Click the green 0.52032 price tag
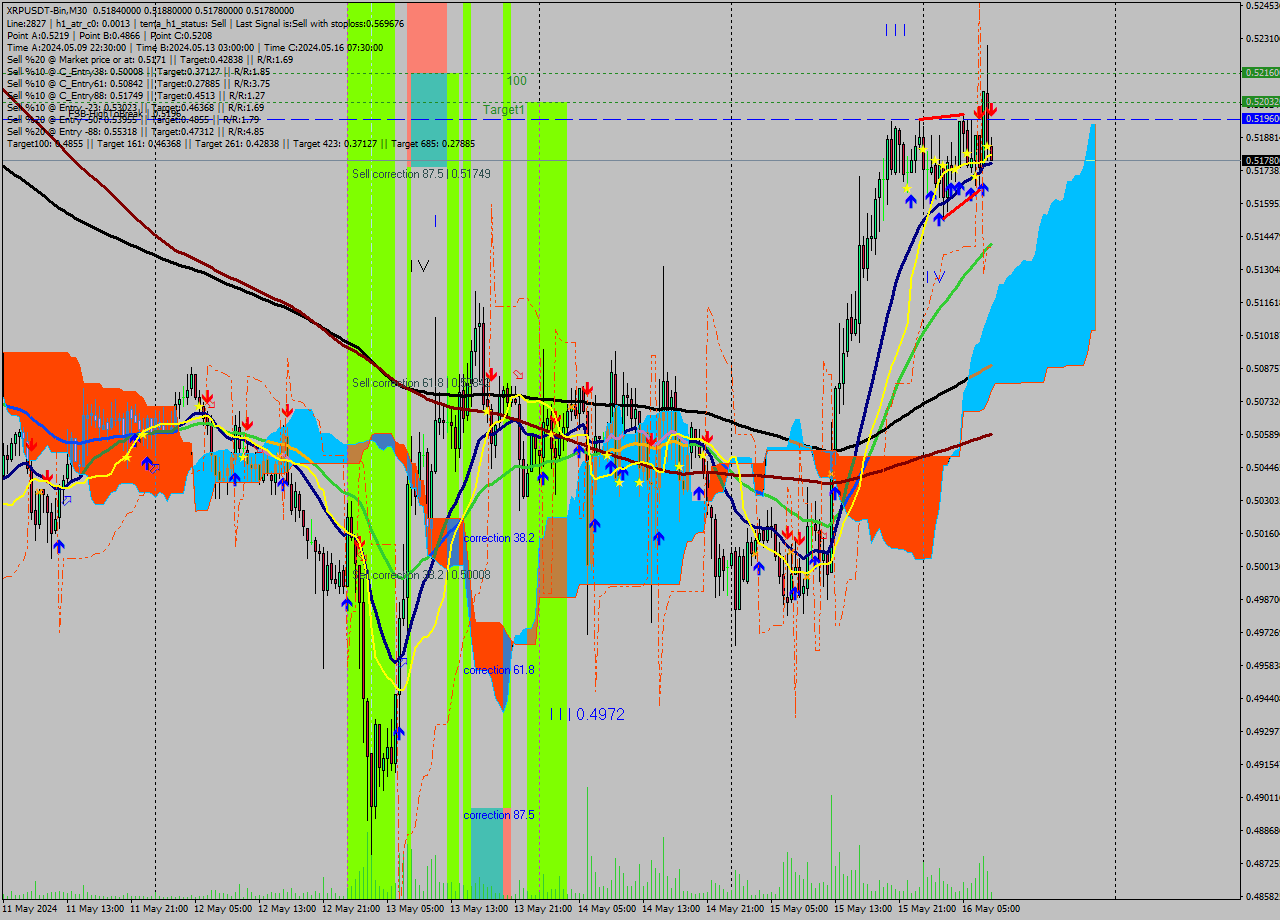Screen dimensions: 1280x920 pyautogui.click(x=1260, y=101)
